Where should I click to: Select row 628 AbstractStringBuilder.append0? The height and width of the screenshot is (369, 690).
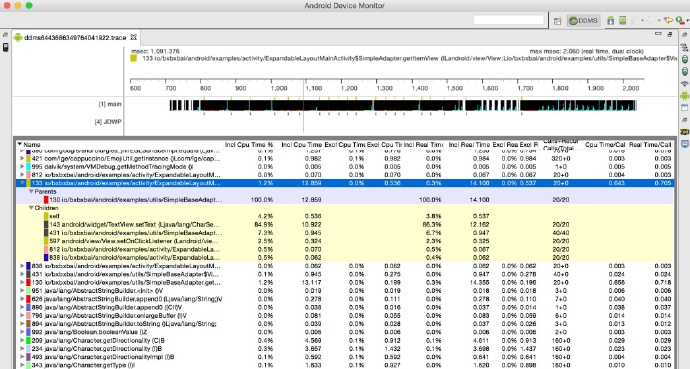[x=344, y=299]
